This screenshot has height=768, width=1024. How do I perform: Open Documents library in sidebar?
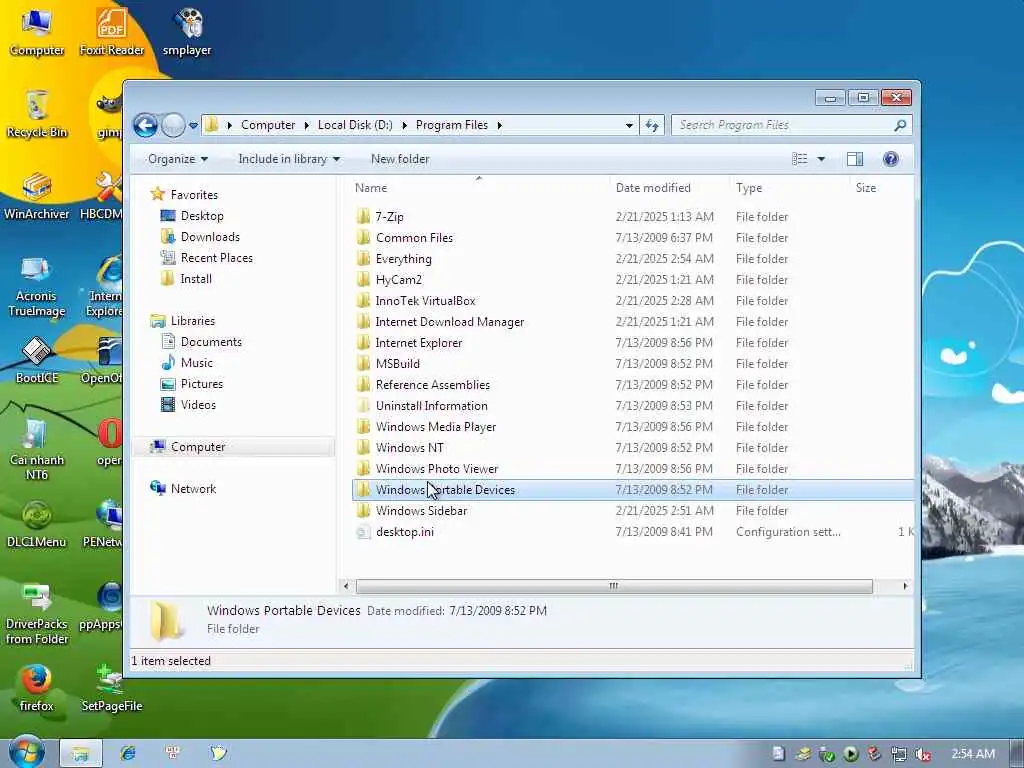click(210, 342)
